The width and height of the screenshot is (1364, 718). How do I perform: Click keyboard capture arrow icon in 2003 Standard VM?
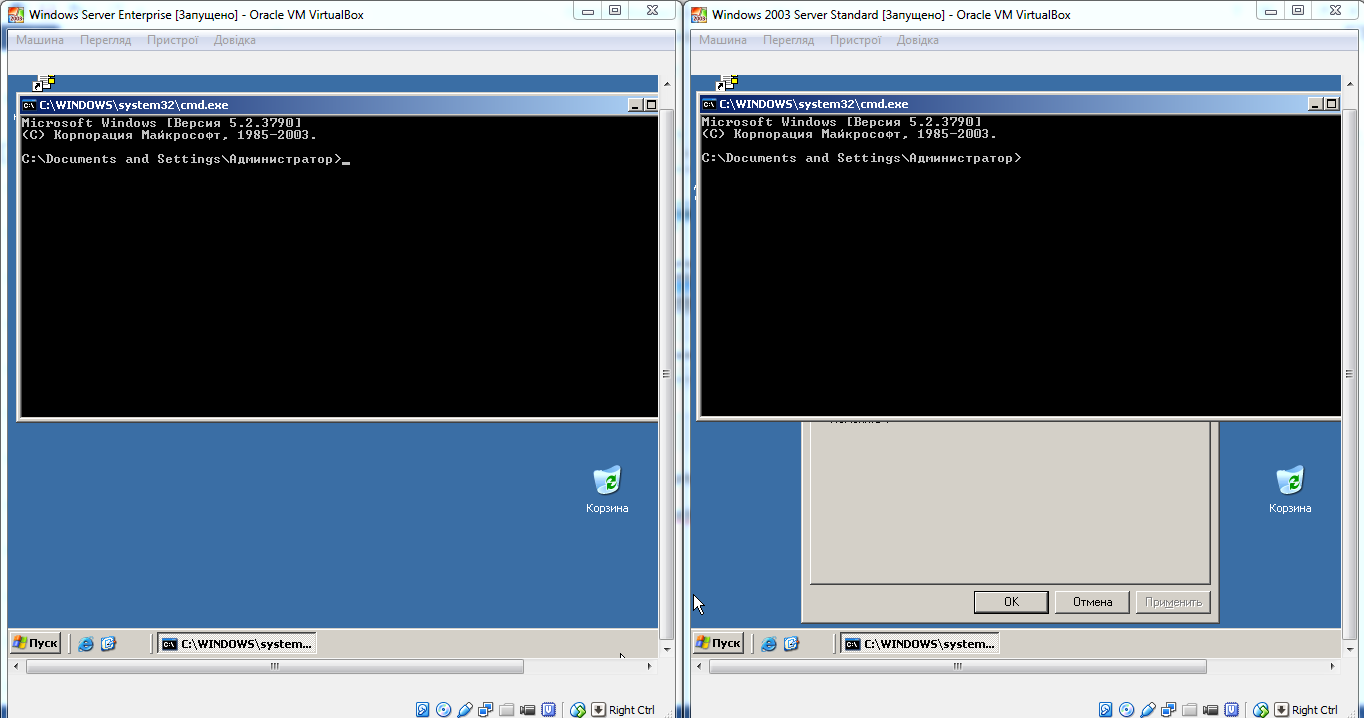click(x=1281, y=710)
